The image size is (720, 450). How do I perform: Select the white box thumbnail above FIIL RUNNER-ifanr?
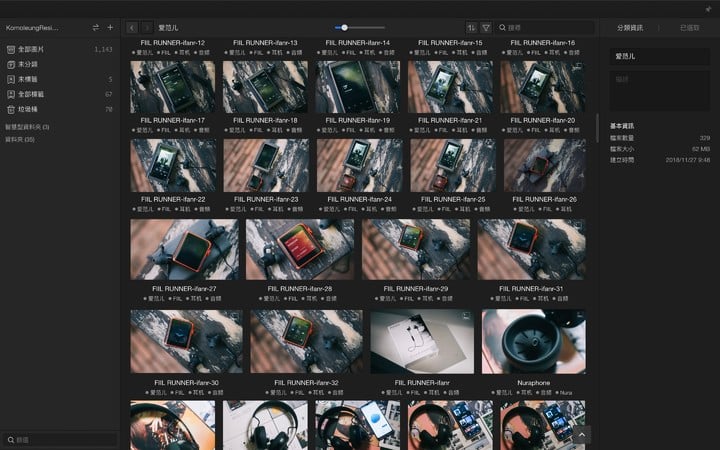tap(422, 342)
